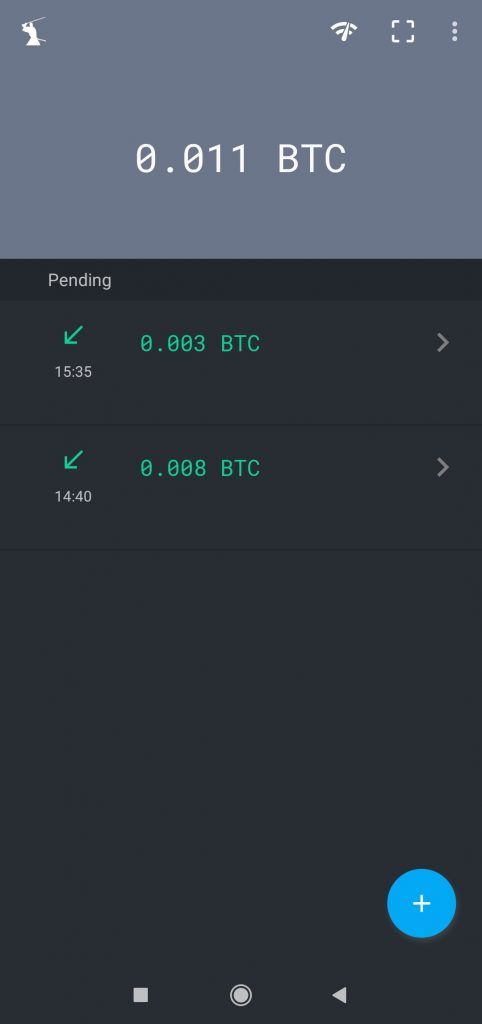Tap the BTC unit in total balance
Image resolution: width=482 pixels, height=1024 pixels.
coord(312,159)
